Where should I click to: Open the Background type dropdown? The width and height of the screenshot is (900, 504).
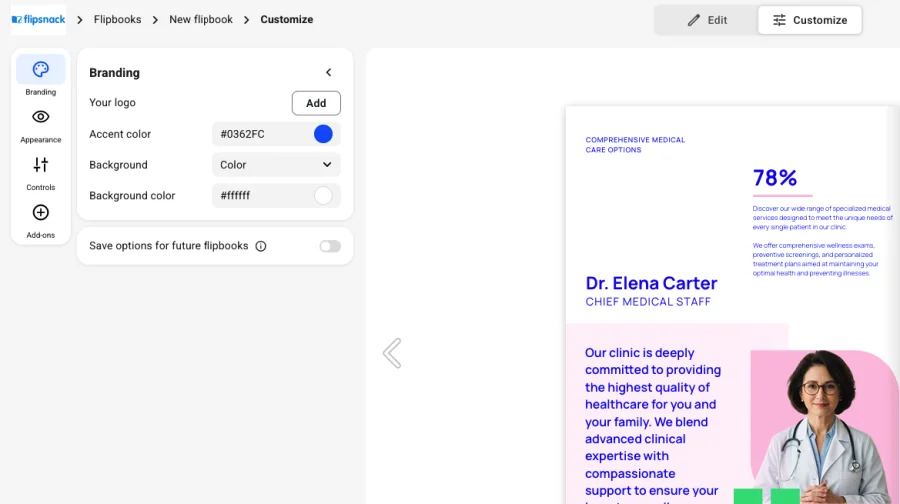click(276, 165)
